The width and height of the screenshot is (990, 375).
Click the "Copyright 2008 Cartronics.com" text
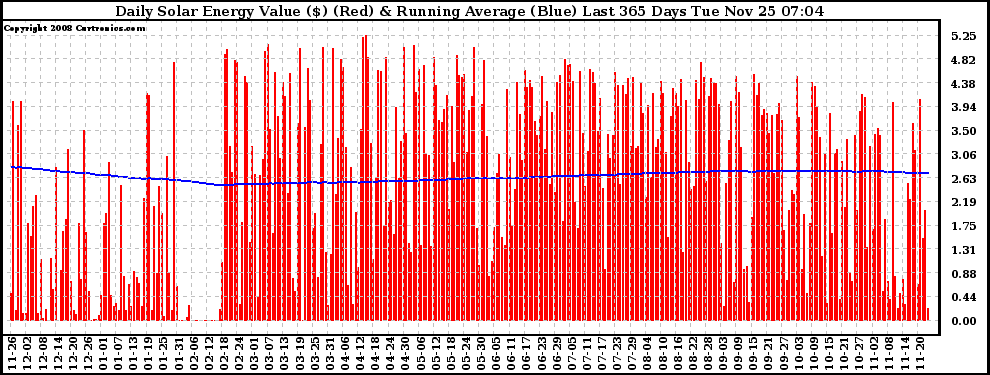pos(75,28)
